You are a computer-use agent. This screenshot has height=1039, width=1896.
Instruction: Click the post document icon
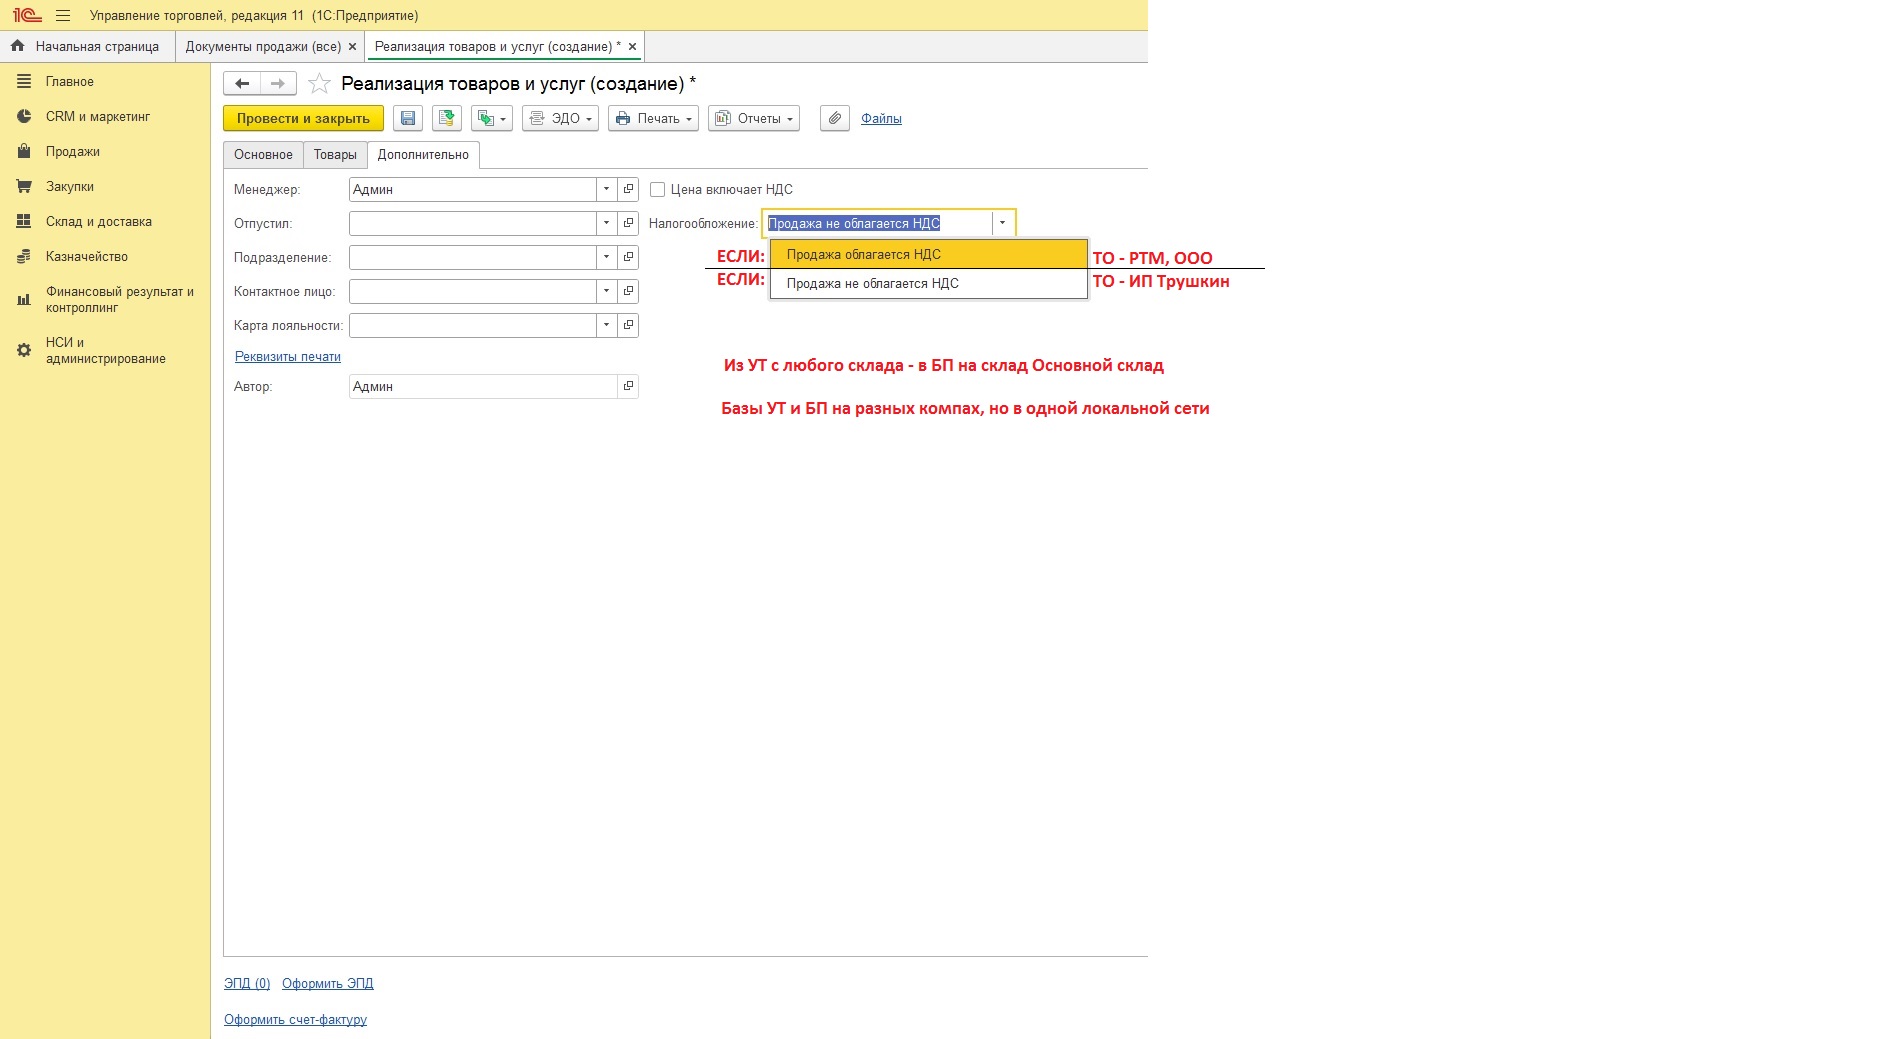pos(447,118)
